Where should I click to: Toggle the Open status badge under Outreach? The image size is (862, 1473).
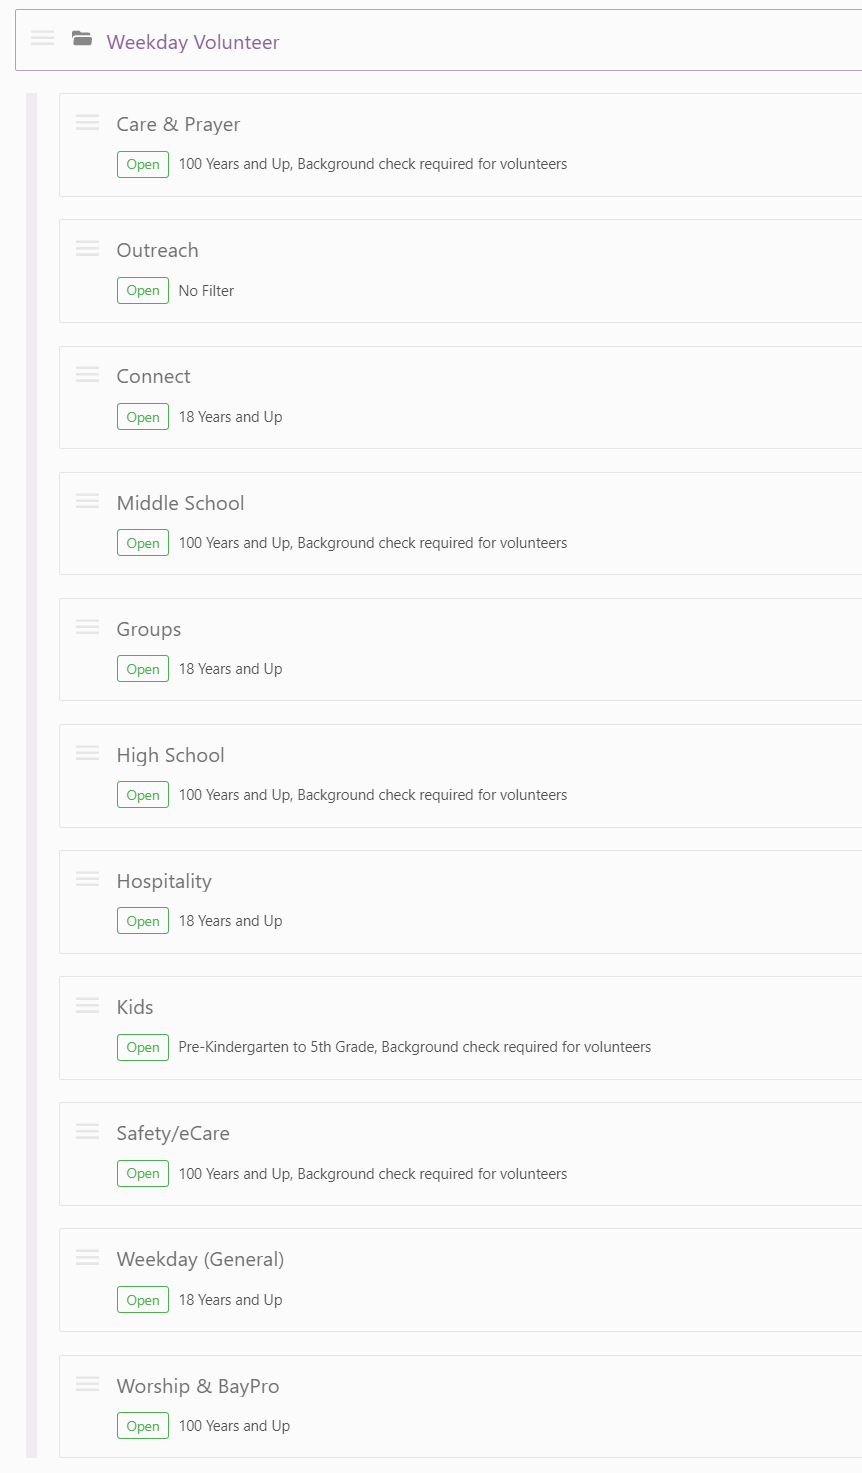[x=143, y=291]
